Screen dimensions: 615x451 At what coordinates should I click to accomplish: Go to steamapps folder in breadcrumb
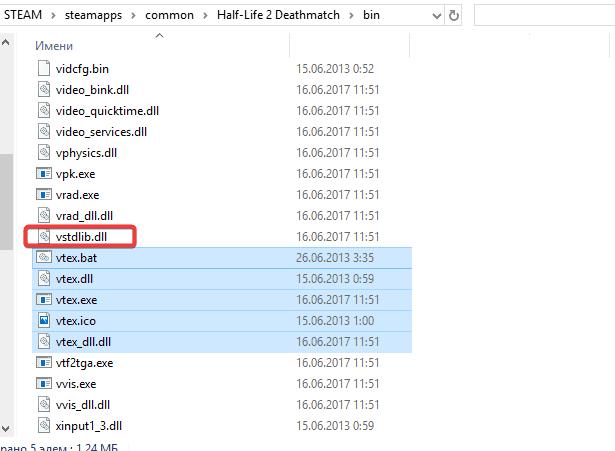pyautogui.click(x=93, y=15)
